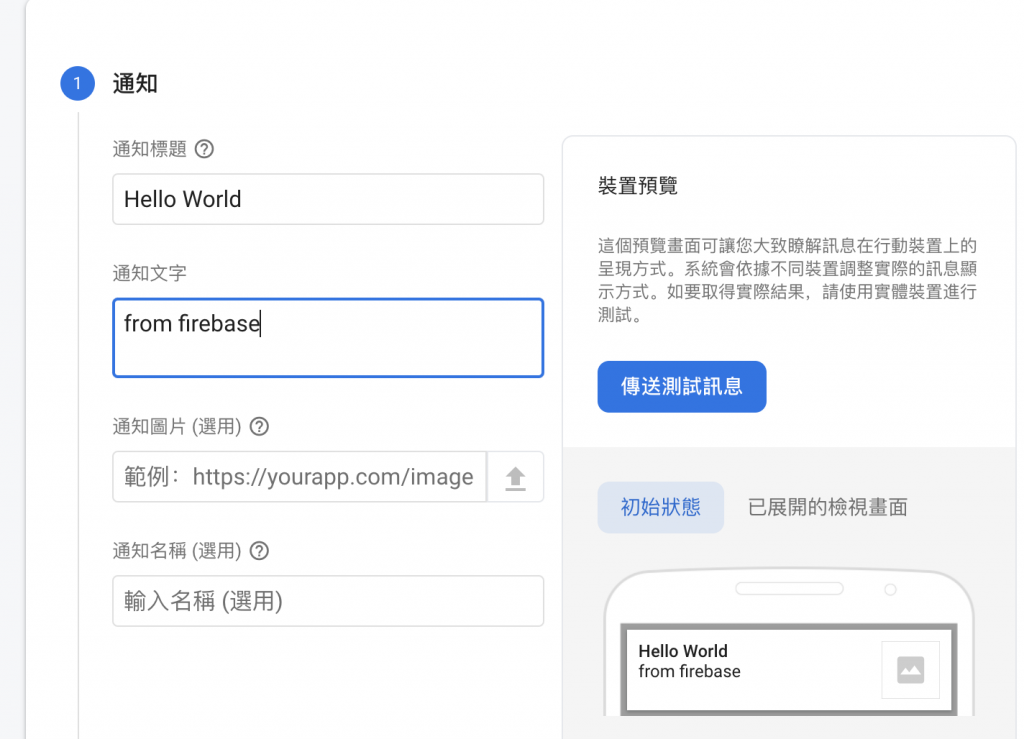Click the Hello World notification preview card
The height and width of the screenshot is (739, 1024).
(x=788, y=669)
